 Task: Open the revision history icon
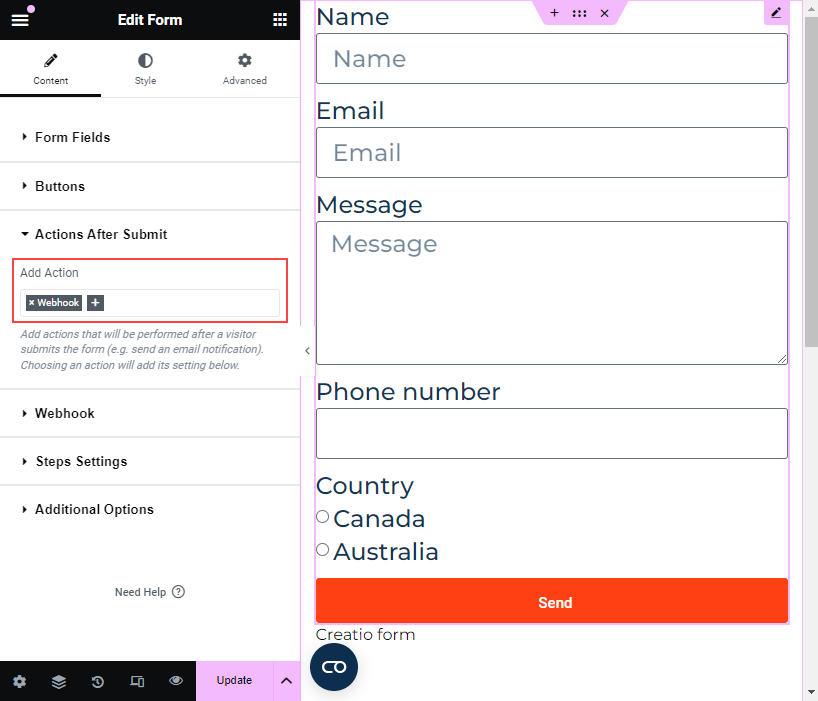pos(98,681)
